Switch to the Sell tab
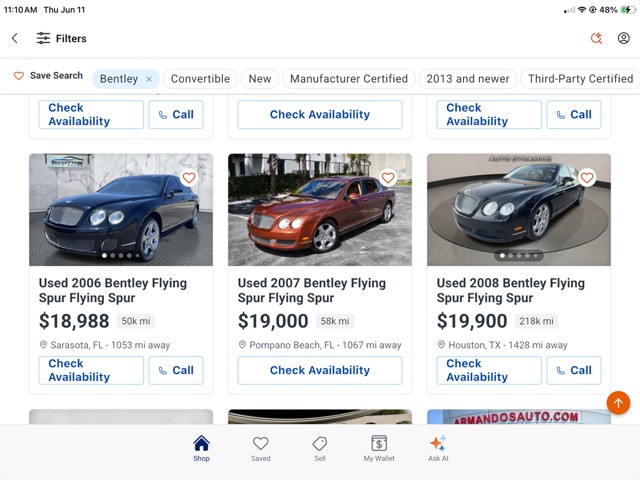This screenshot has height=480, width=640. 320,449
